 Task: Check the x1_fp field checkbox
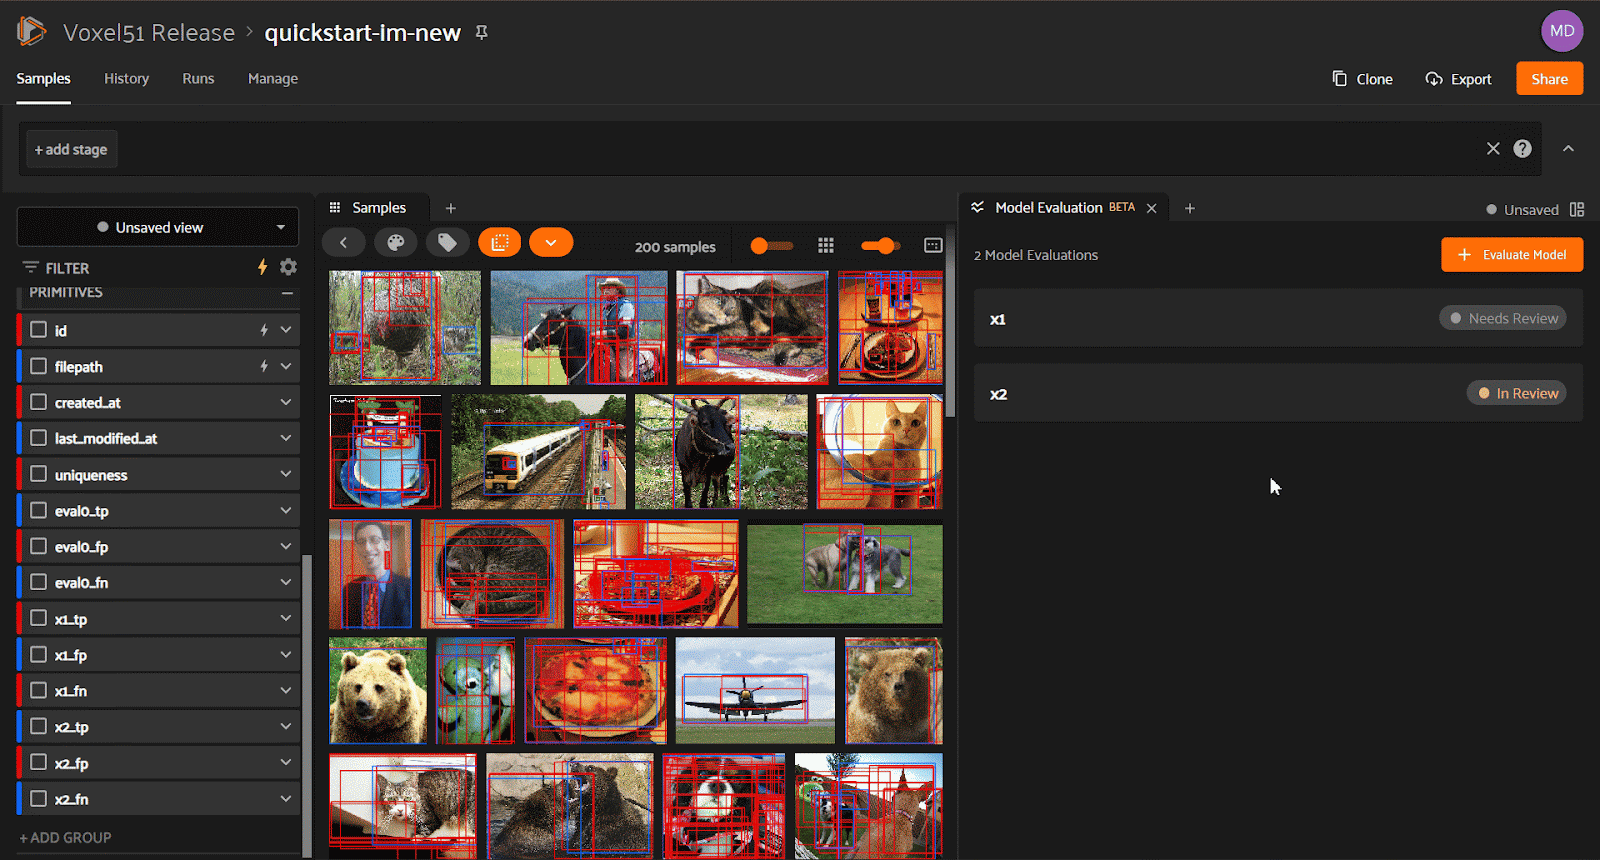pyautogui.click(x=39, y=654)
